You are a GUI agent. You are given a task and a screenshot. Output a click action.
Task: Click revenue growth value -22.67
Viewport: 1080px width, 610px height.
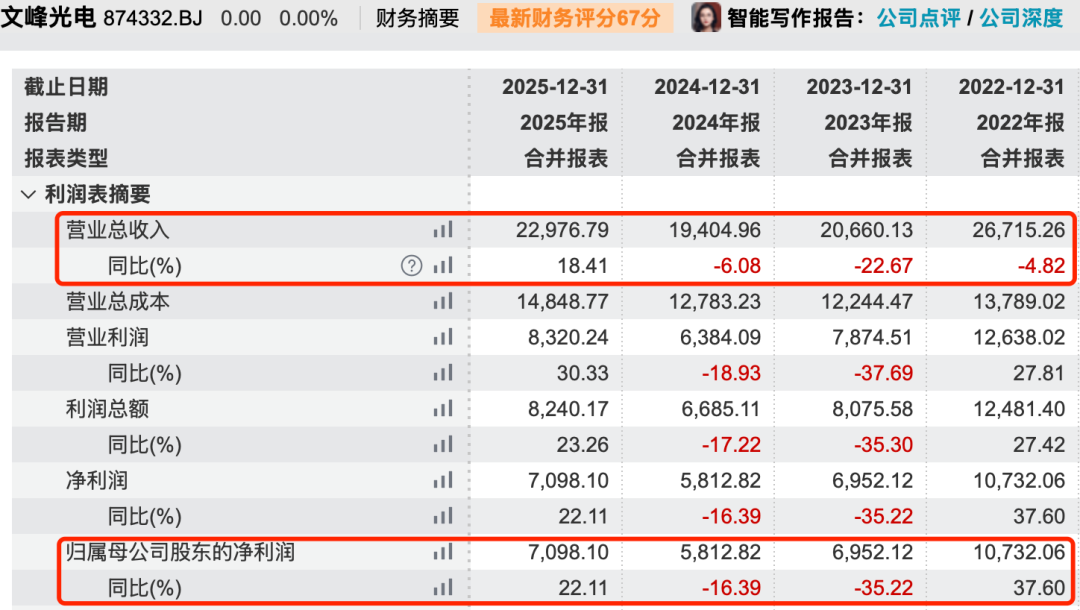coord(884,266)
